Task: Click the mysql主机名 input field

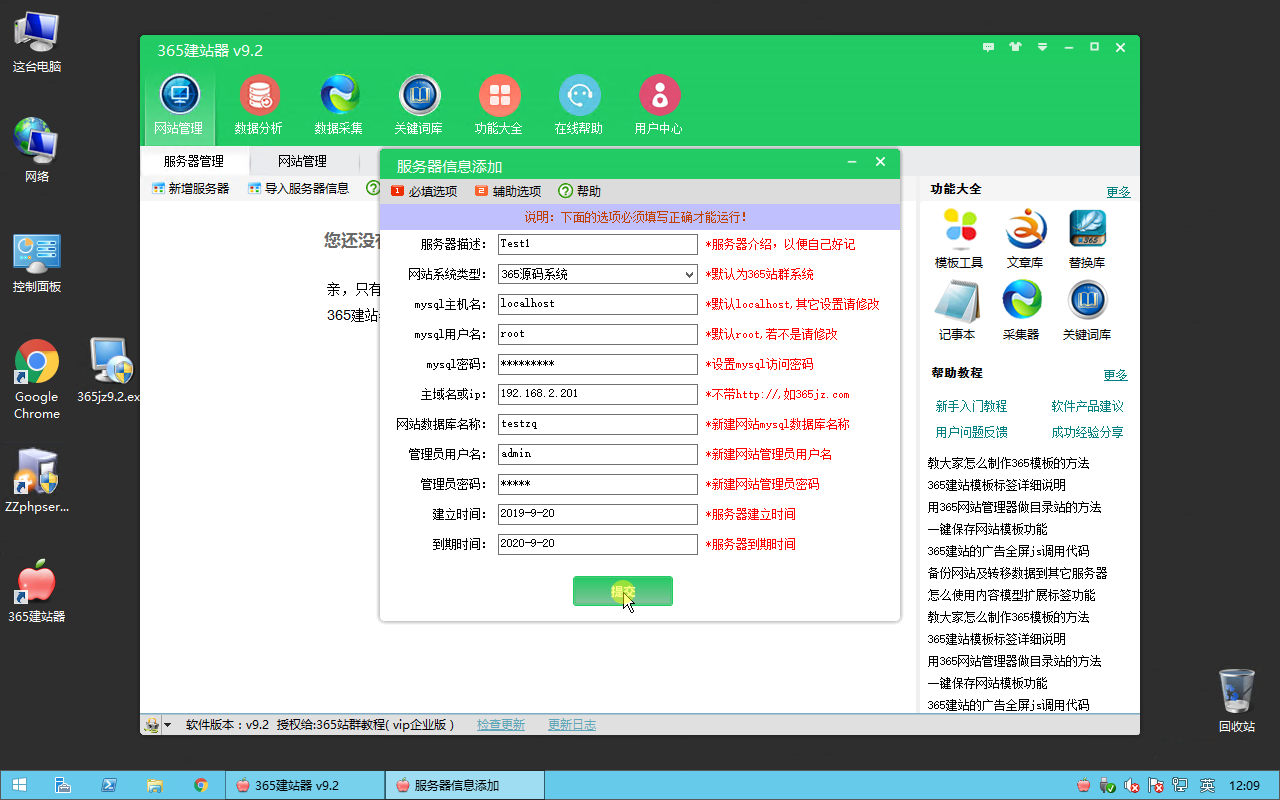Action: point(597,304)
